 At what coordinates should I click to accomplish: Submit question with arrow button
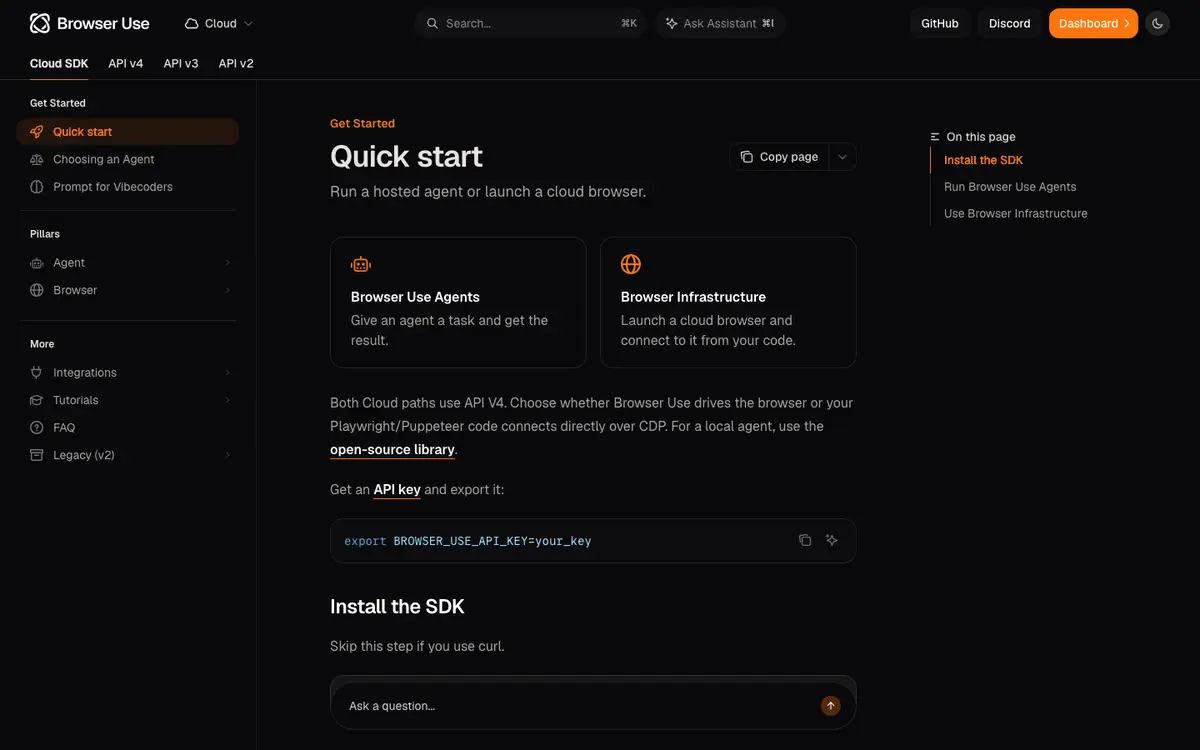(831, 706)
